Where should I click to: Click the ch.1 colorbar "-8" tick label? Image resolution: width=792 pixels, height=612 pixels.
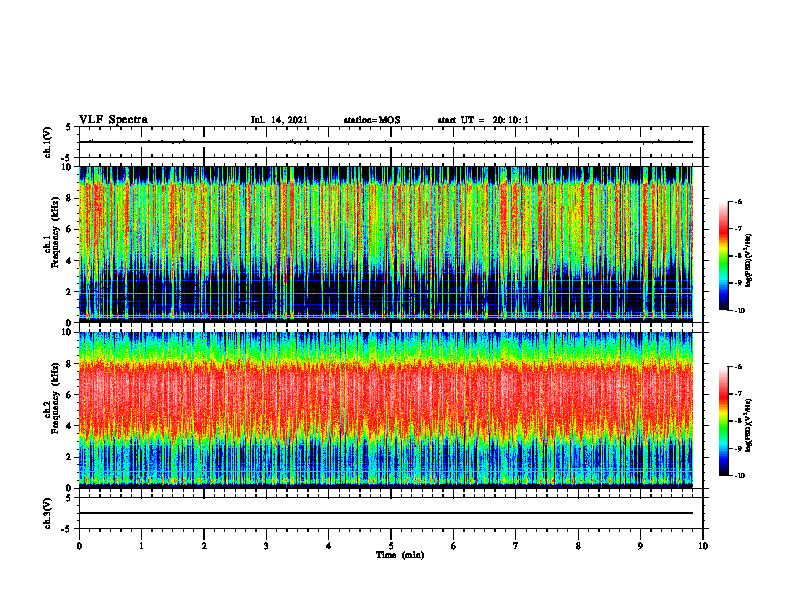738,256
